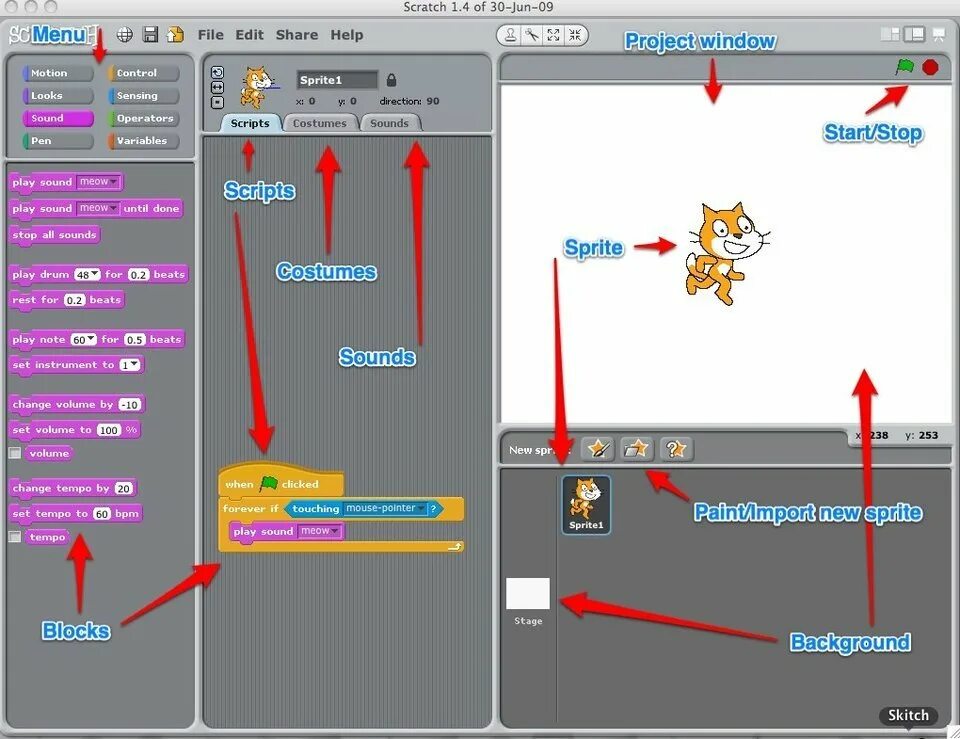Select the Variables block category
960x739 pixels.
point(143,141)
